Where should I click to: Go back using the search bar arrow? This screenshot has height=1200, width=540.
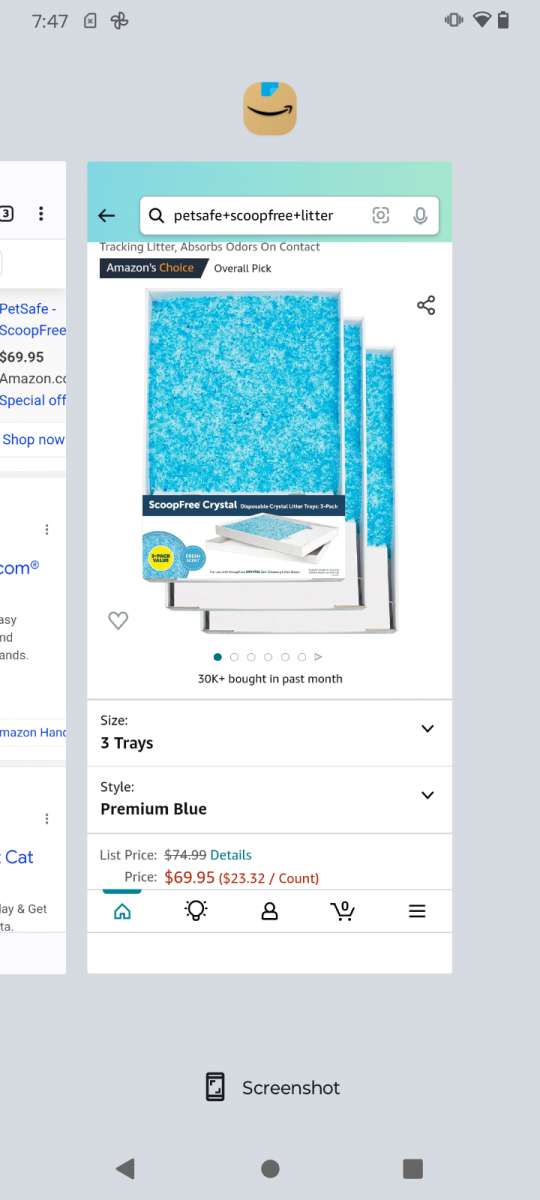107,215
